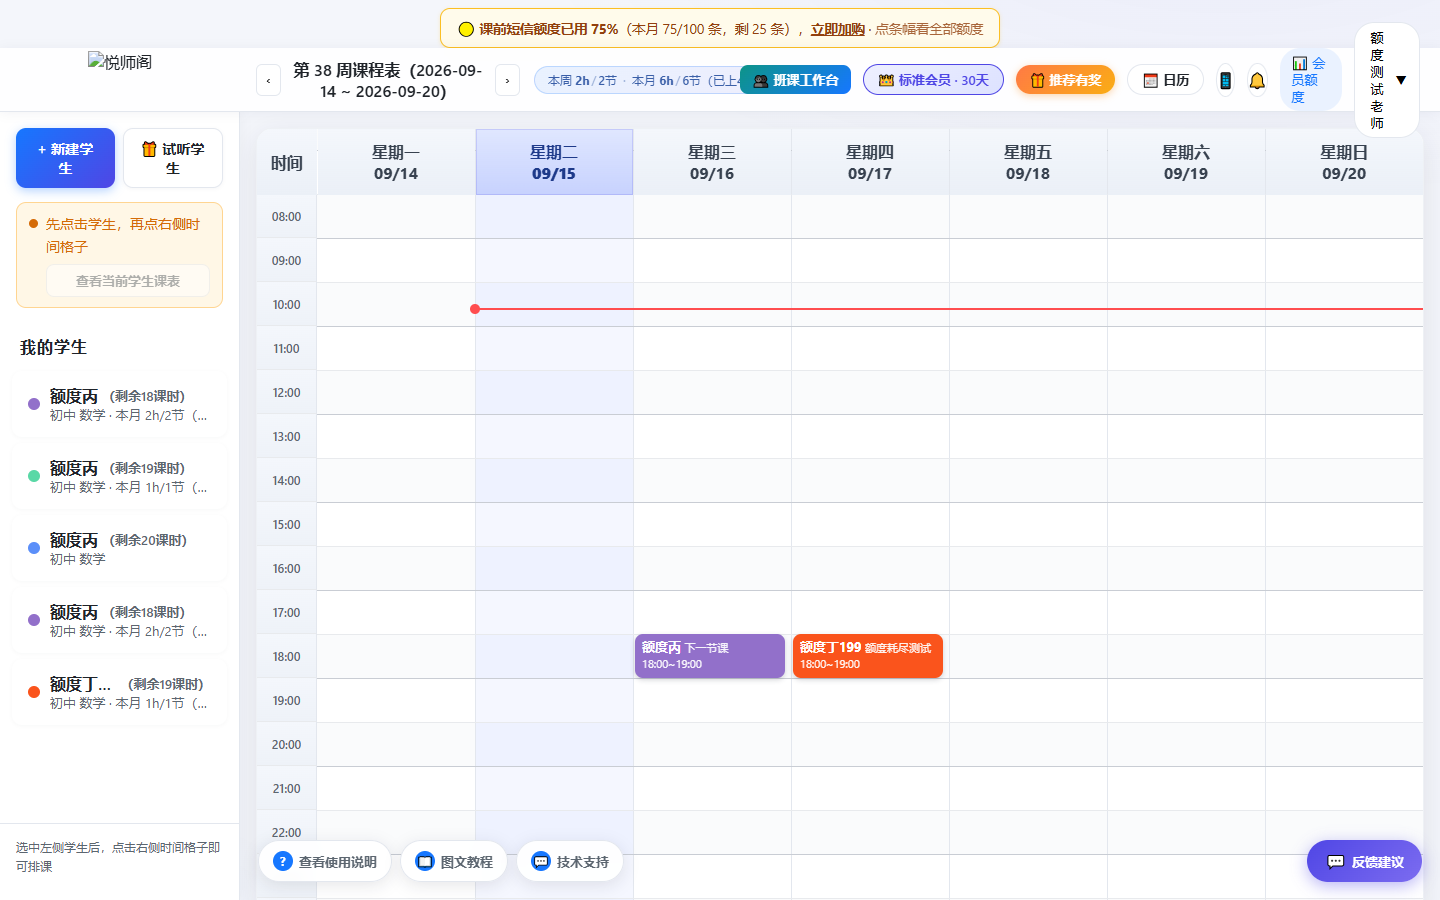This screenshot has height=900, width=1440.
Task: Click the 新建学生 button
Action: pyautogui.click(x=65, y=158)
